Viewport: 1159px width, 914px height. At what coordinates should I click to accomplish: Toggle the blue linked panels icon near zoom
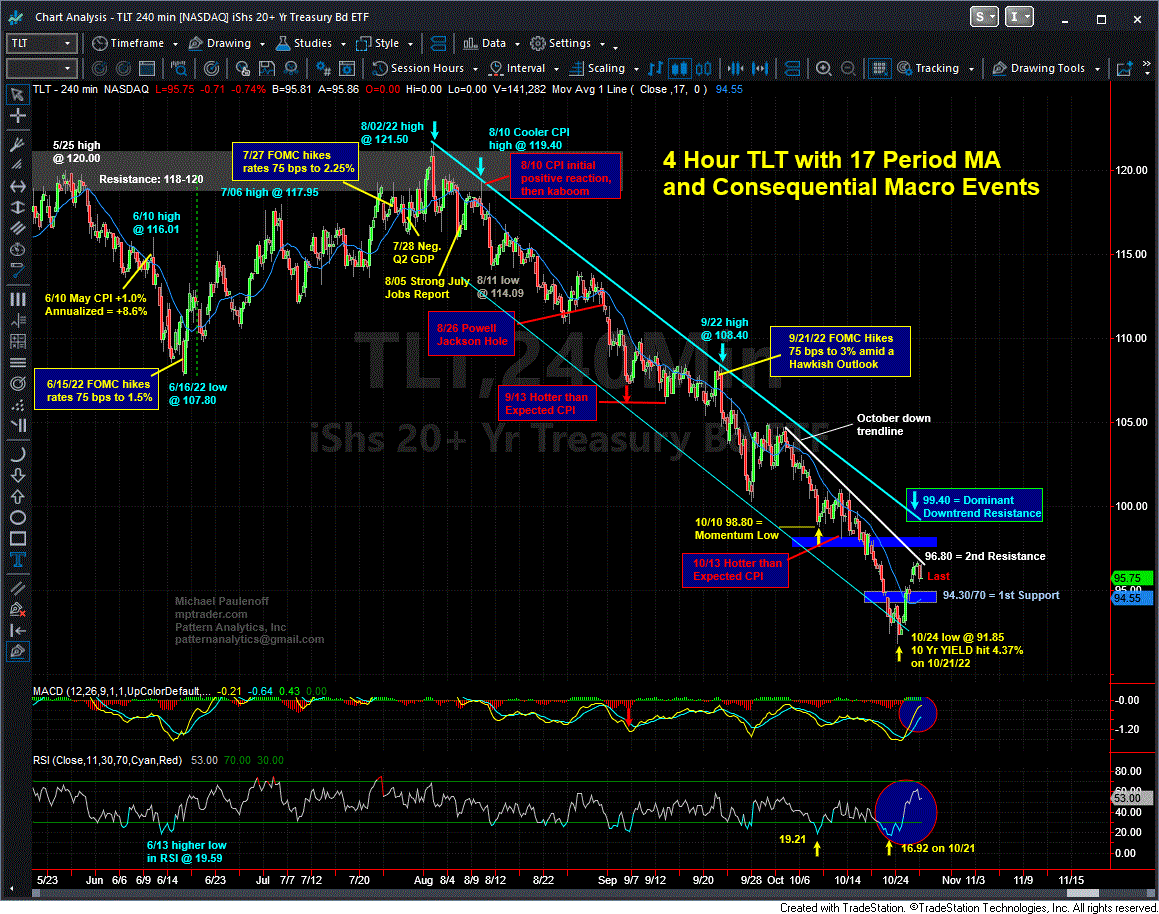(792, 69)
